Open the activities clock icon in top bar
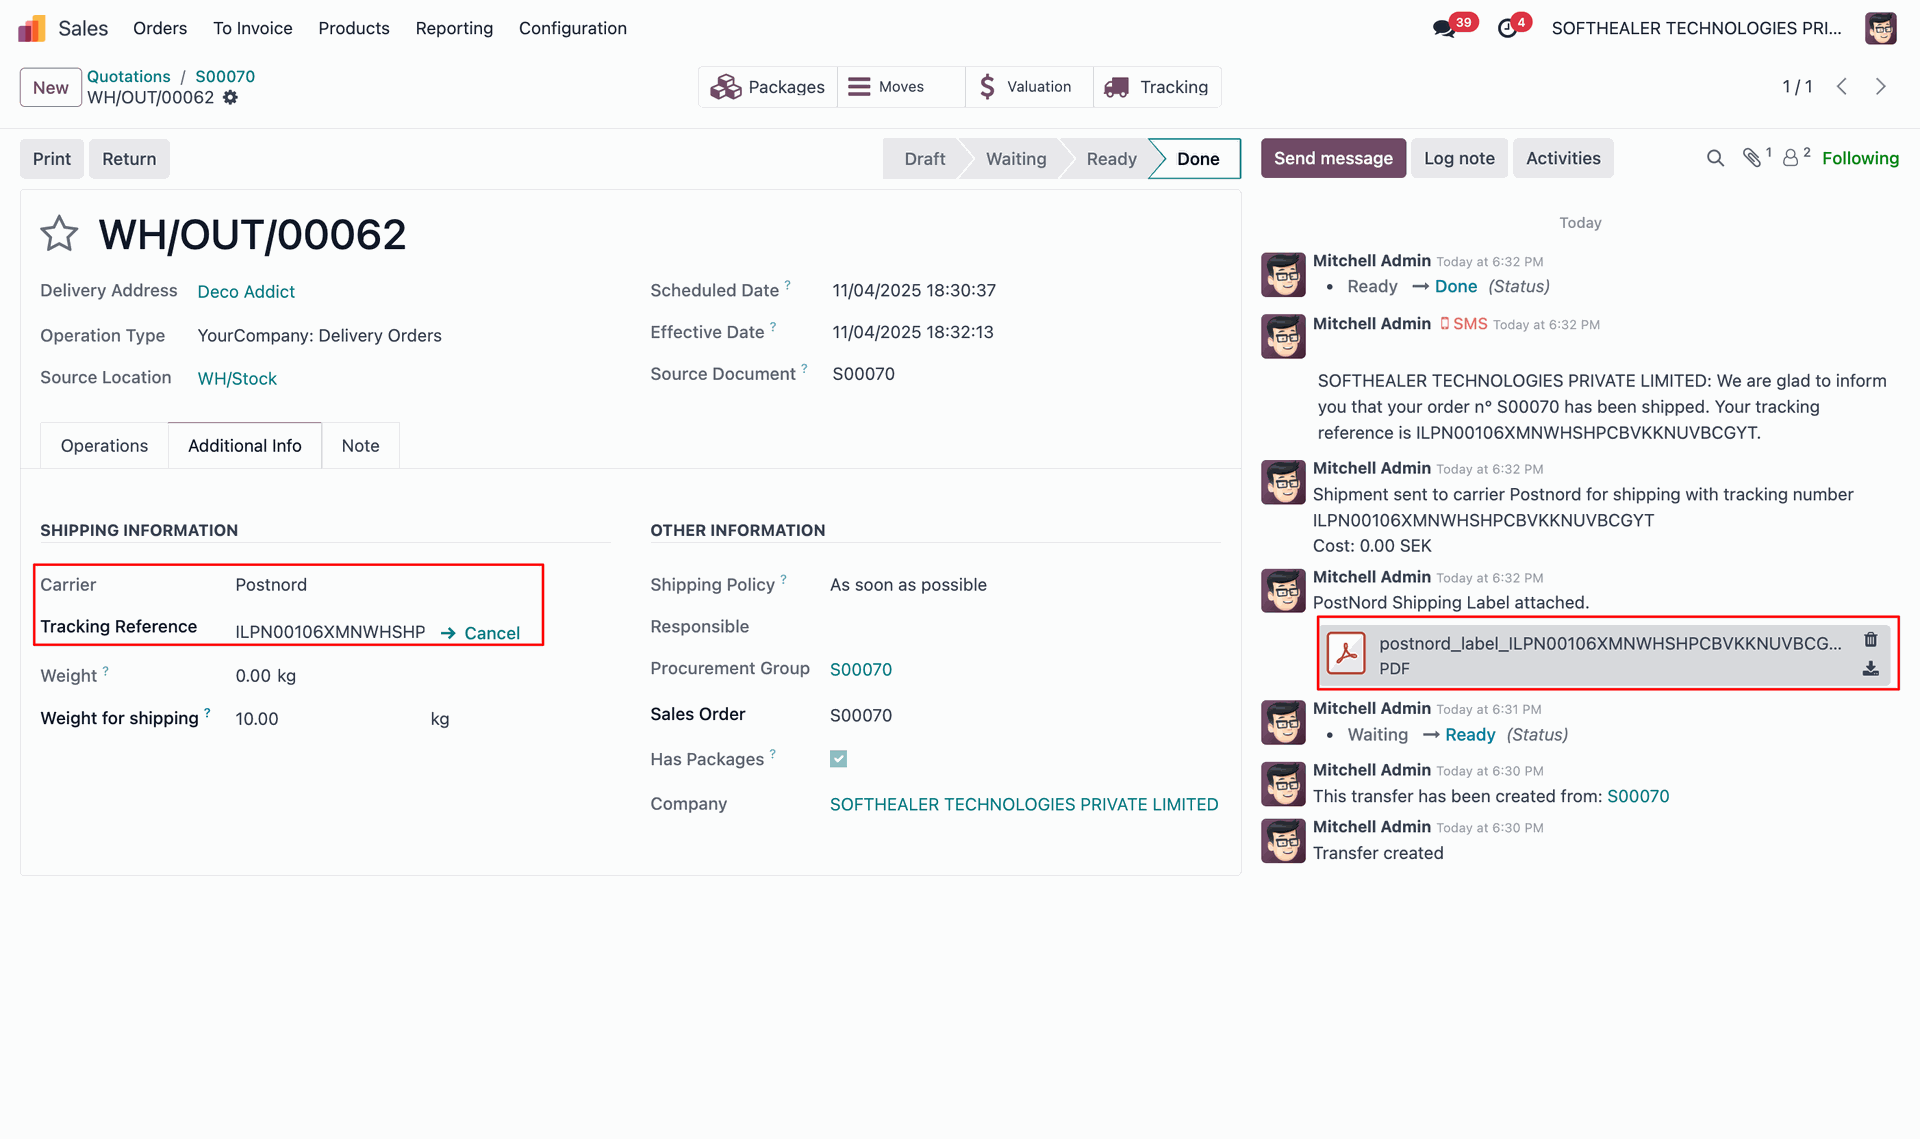 pos(1507,28)
